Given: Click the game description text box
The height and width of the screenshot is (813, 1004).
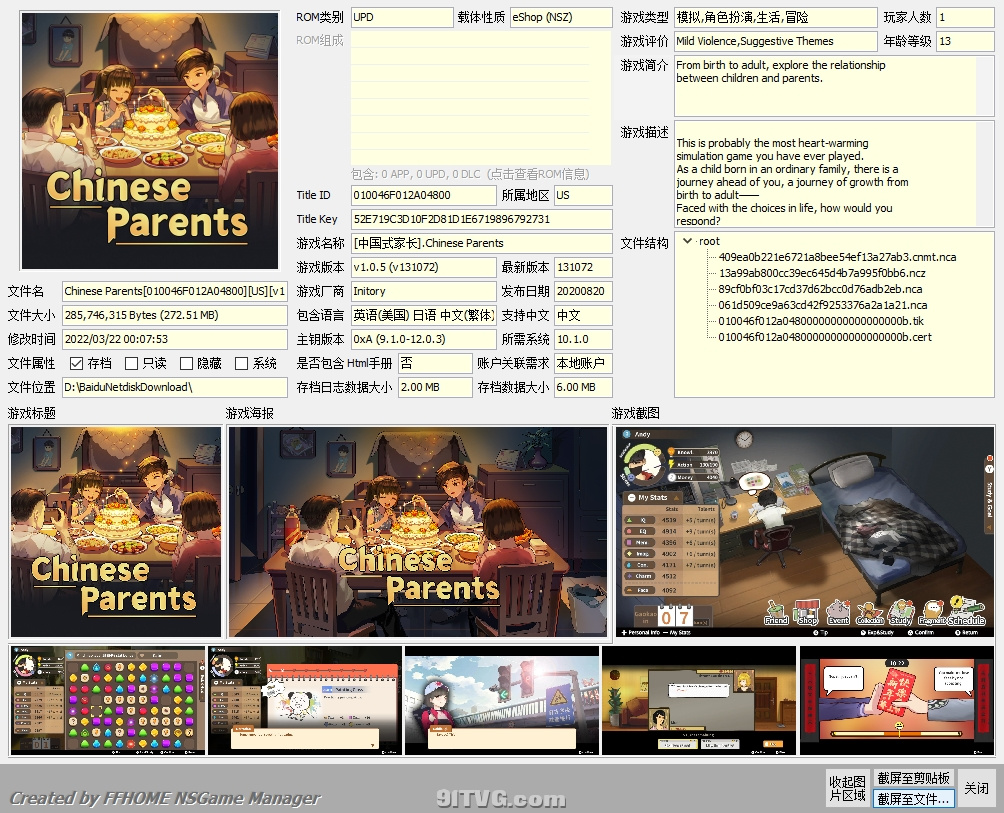Looking at the screenshot, I should [834, 173].
